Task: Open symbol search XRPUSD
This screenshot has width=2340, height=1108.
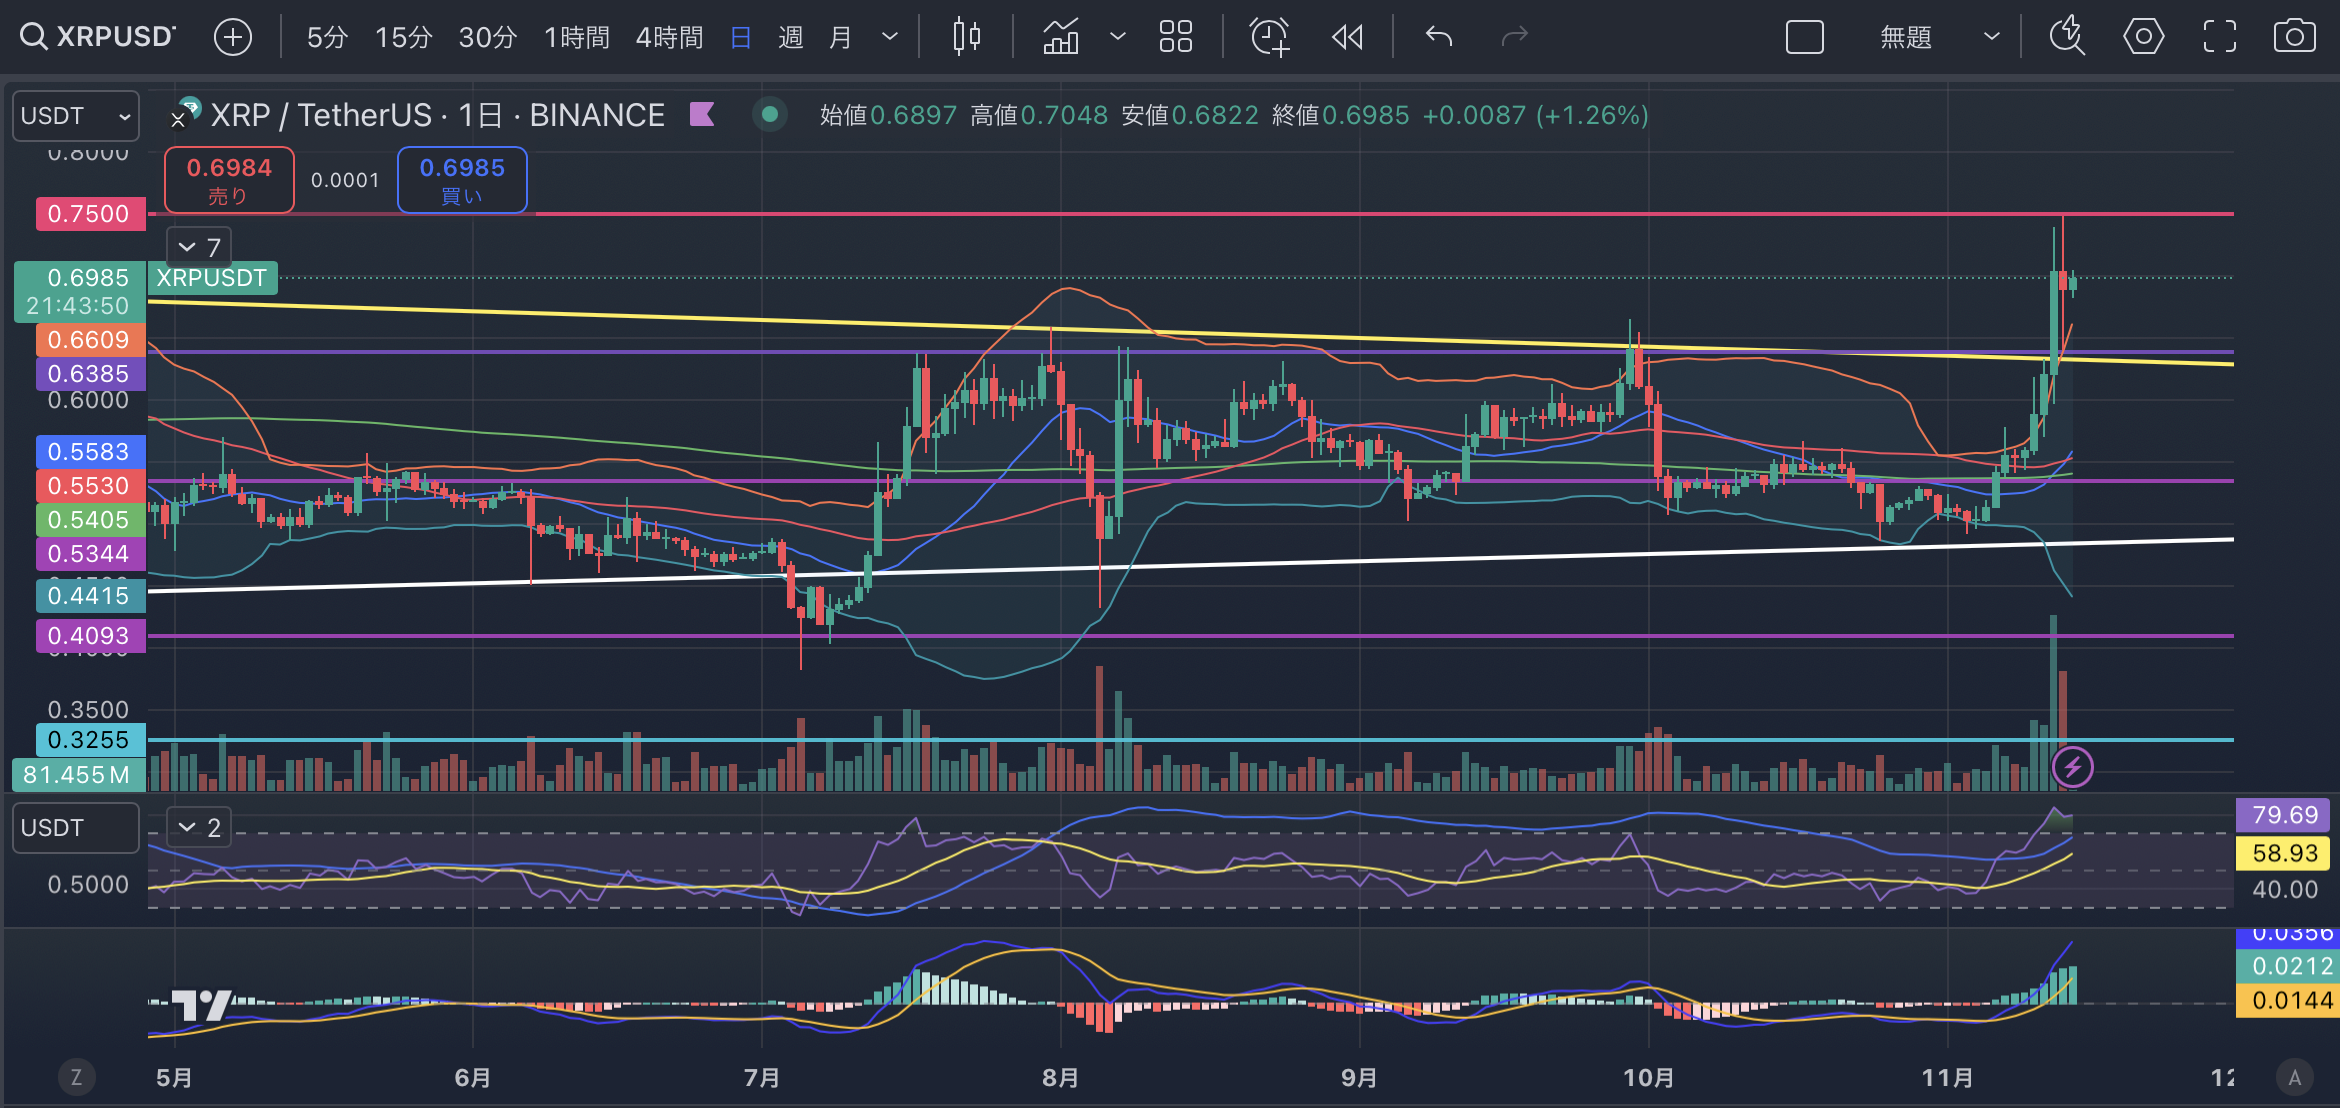Action: tap(98, 37)
